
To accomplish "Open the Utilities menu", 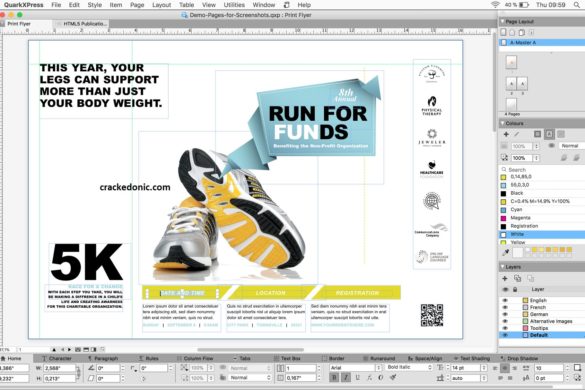I will (x=234, y=5).
